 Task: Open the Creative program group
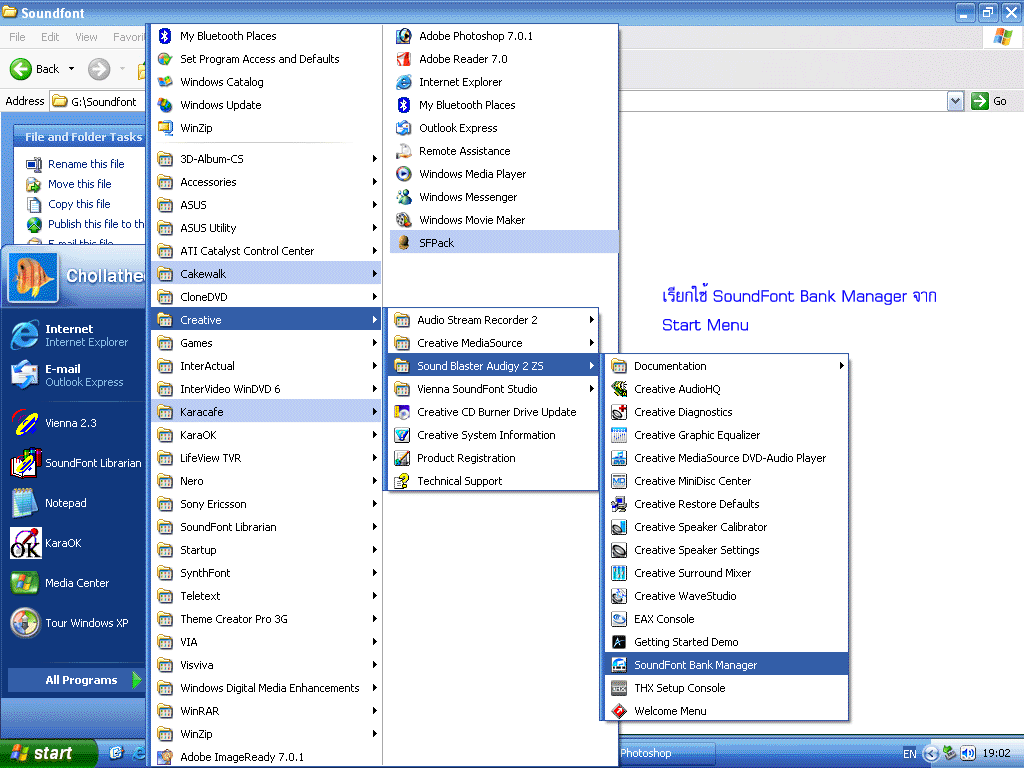[x=266, y=320]
